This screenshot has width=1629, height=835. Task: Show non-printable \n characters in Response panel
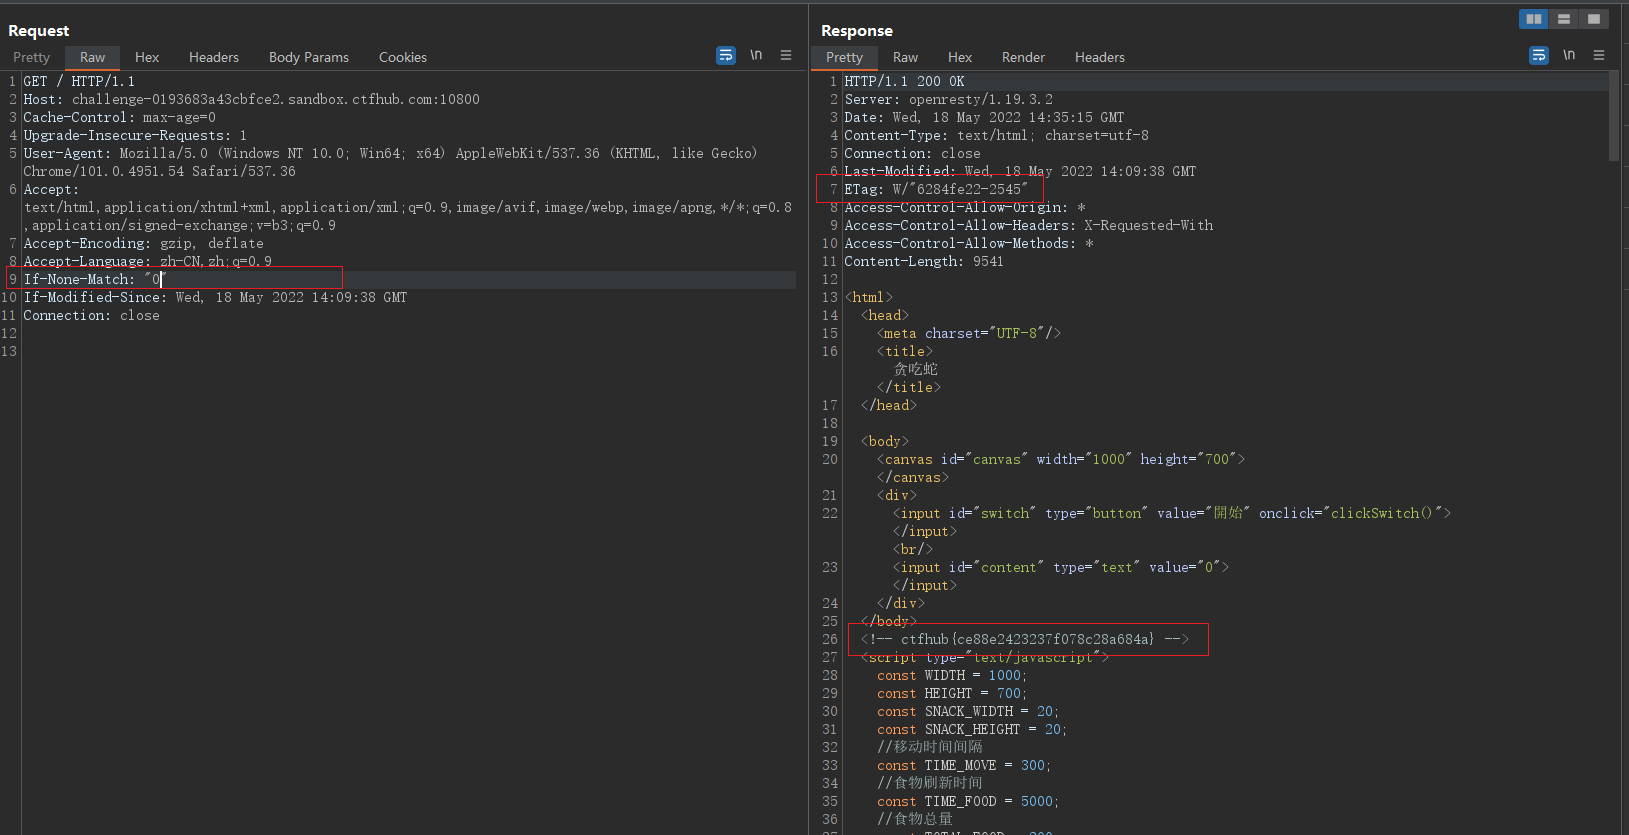tap(1569, 55)
